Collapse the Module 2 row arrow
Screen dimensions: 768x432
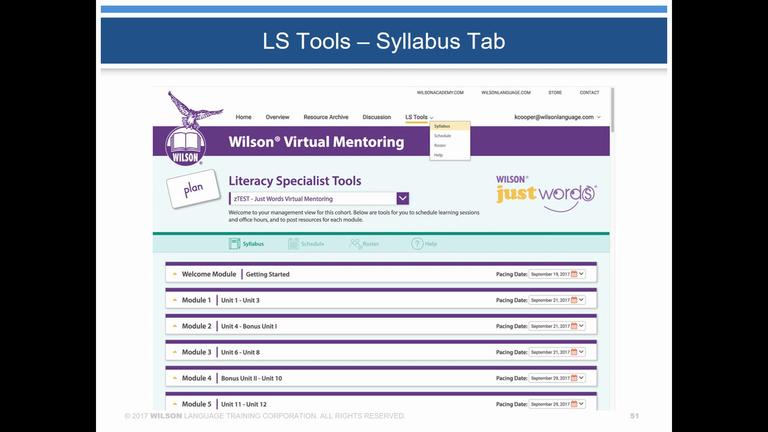tap(175, 326)
